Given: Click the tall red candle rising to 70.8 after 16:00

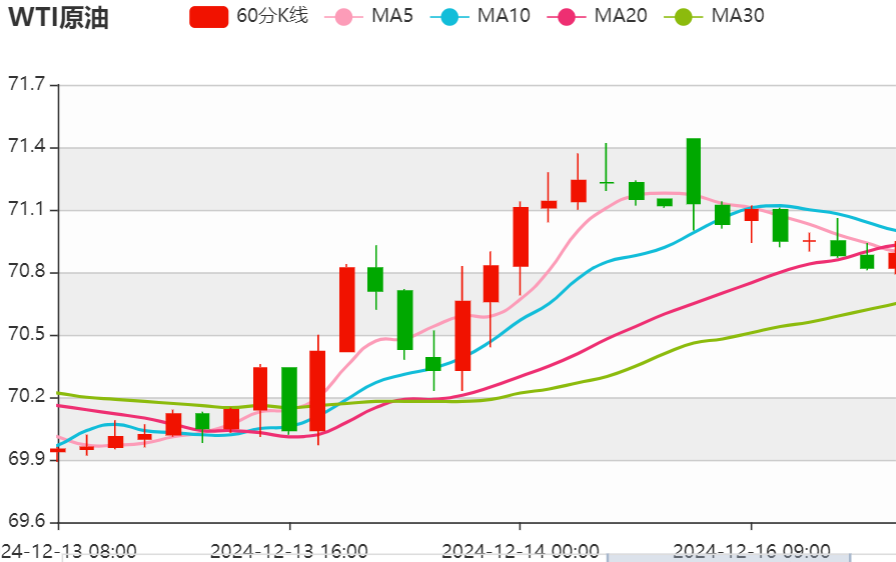Looking at the screenshot, I should 347,309.
